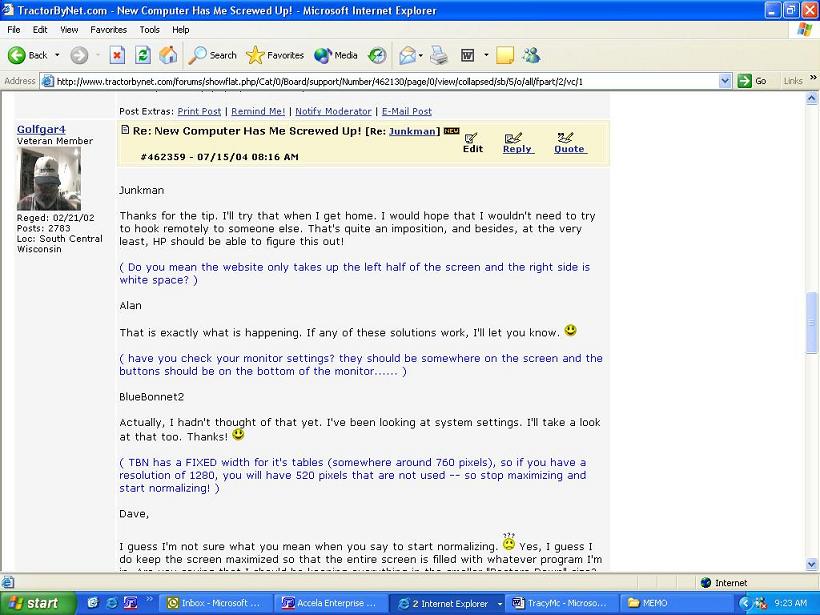820x615 pixels.
Task: Open the Help menu
Action: tap(180, 30)
